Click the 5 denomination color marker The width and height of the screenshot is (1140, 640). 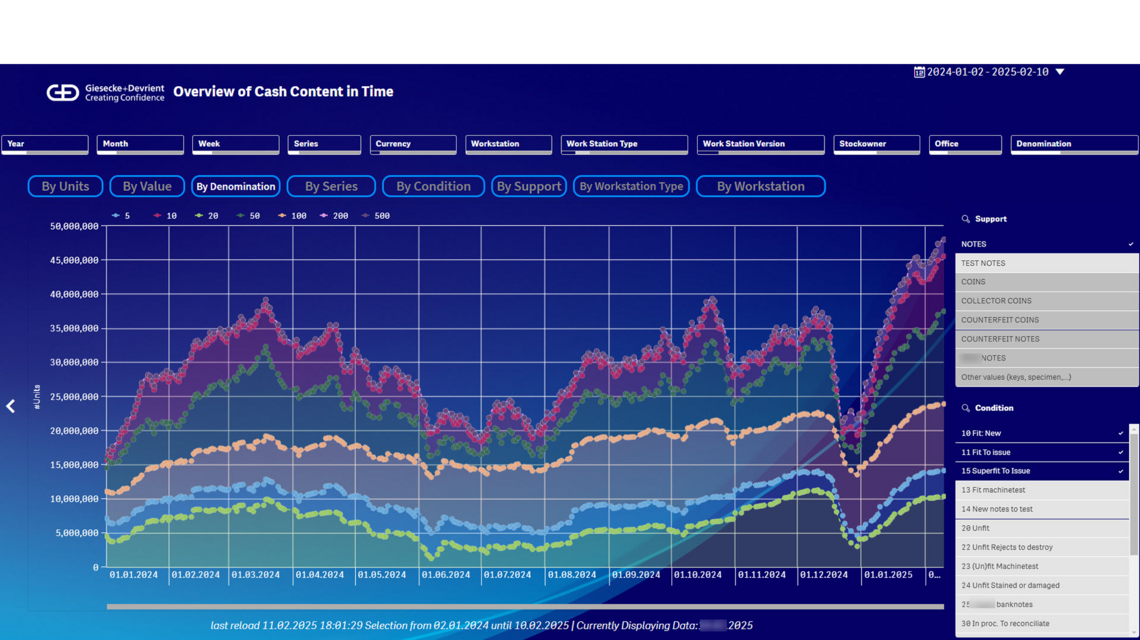(116, 215)
